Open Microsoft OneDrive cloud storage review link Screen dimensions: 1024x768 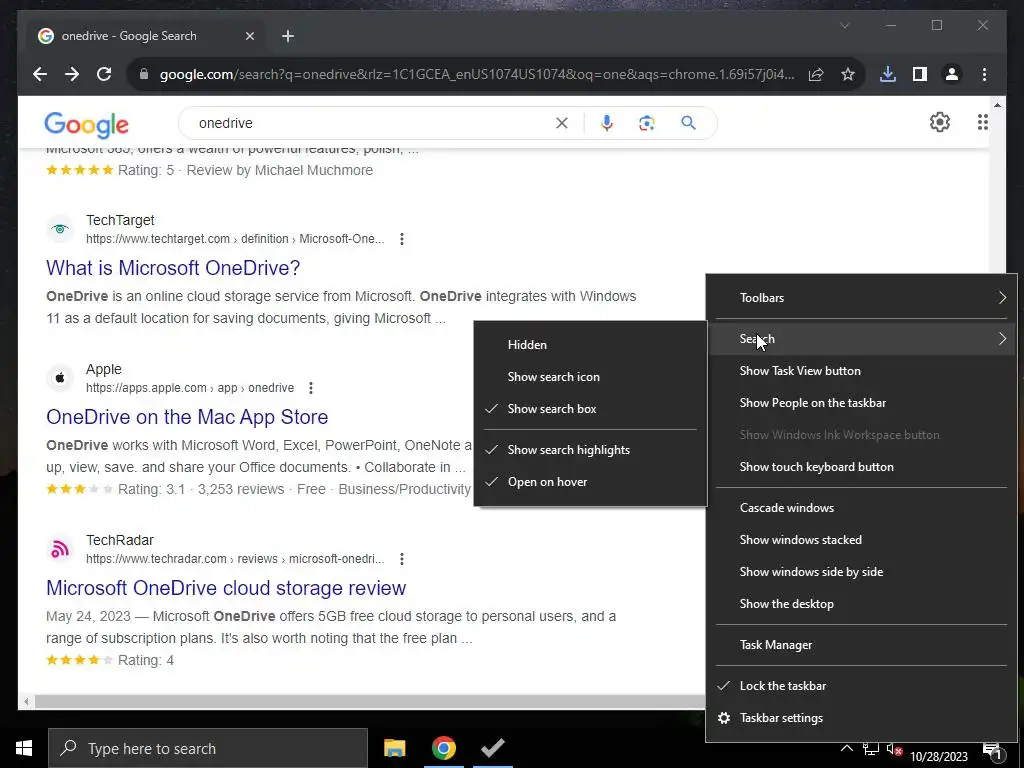point(226,588)
